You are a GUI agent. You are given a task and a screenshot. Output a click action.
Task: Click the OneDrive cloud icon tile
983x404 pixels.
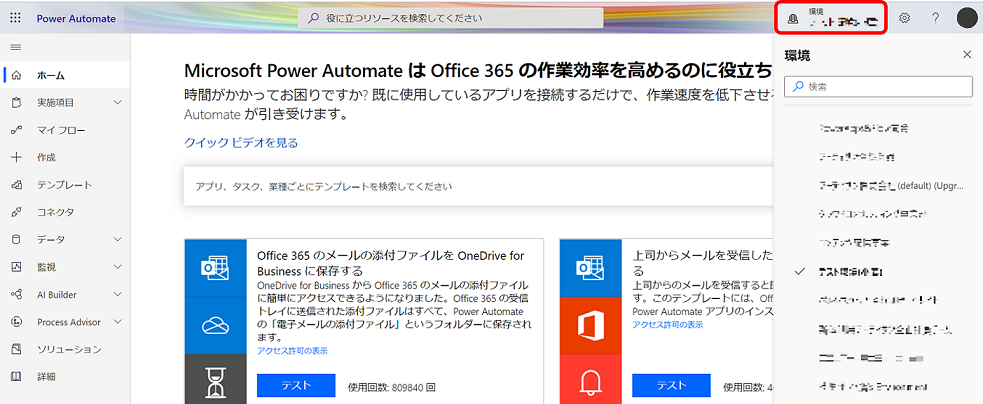click(215, 326)
